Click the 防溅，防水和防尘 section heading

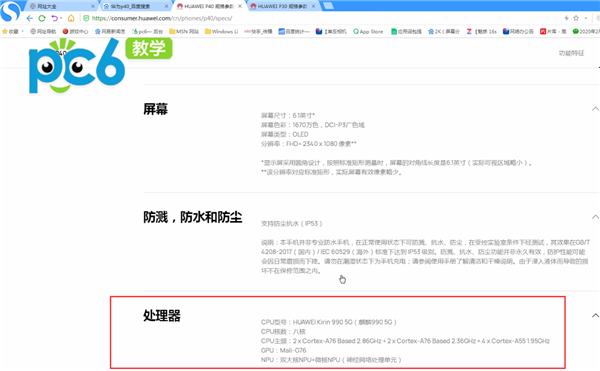192,217
